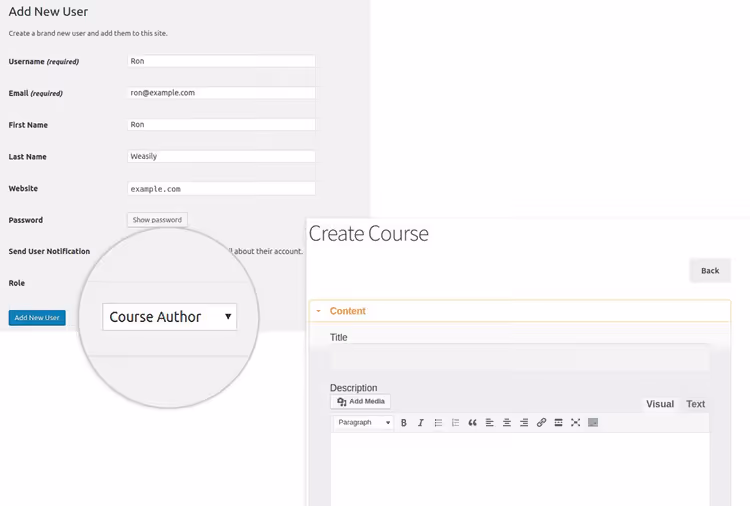Screen dimensions: 750x506
Task: Focus the Email field
Action: [x=221, y=93]
